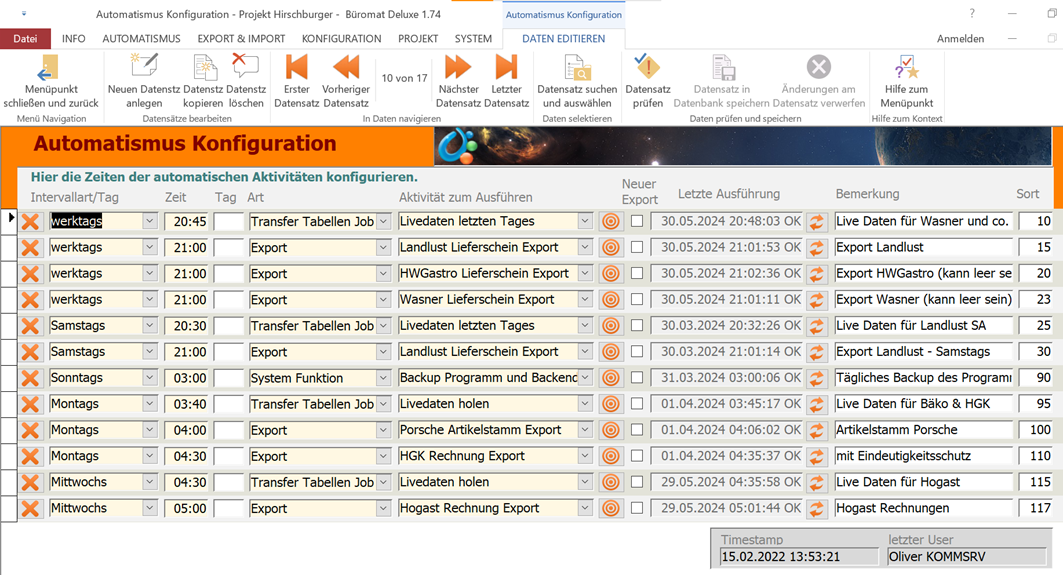Open Art dropdown for System Funktion row

tap(383, 378)
